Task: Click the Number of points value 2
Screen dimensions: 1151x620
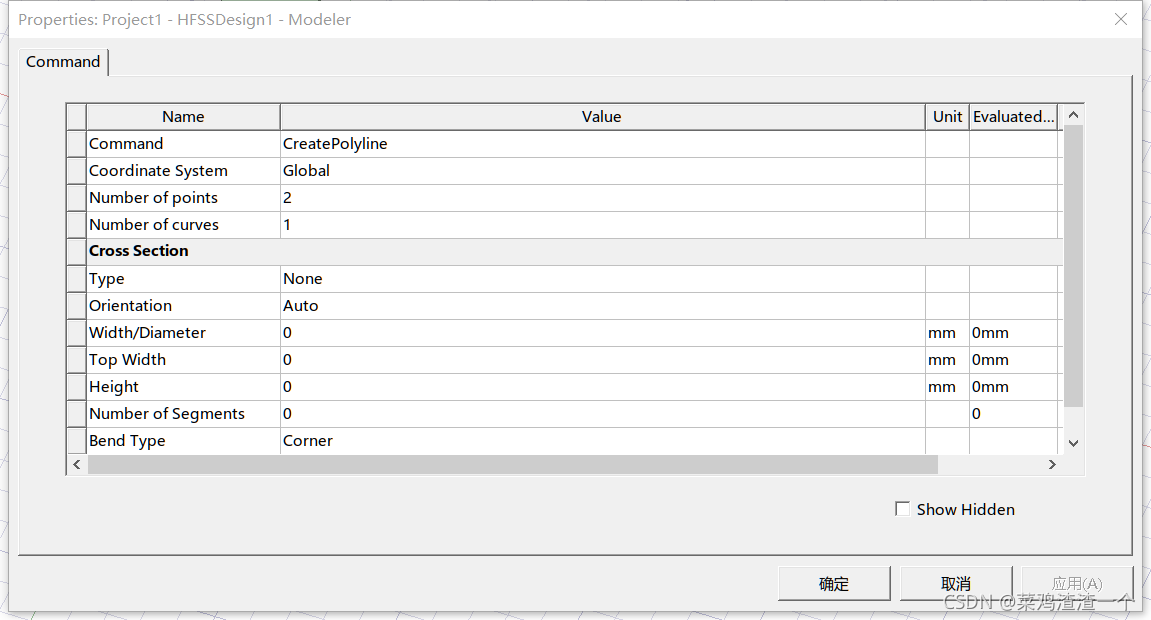Action: pyautogui.click(x=602, y=198)
